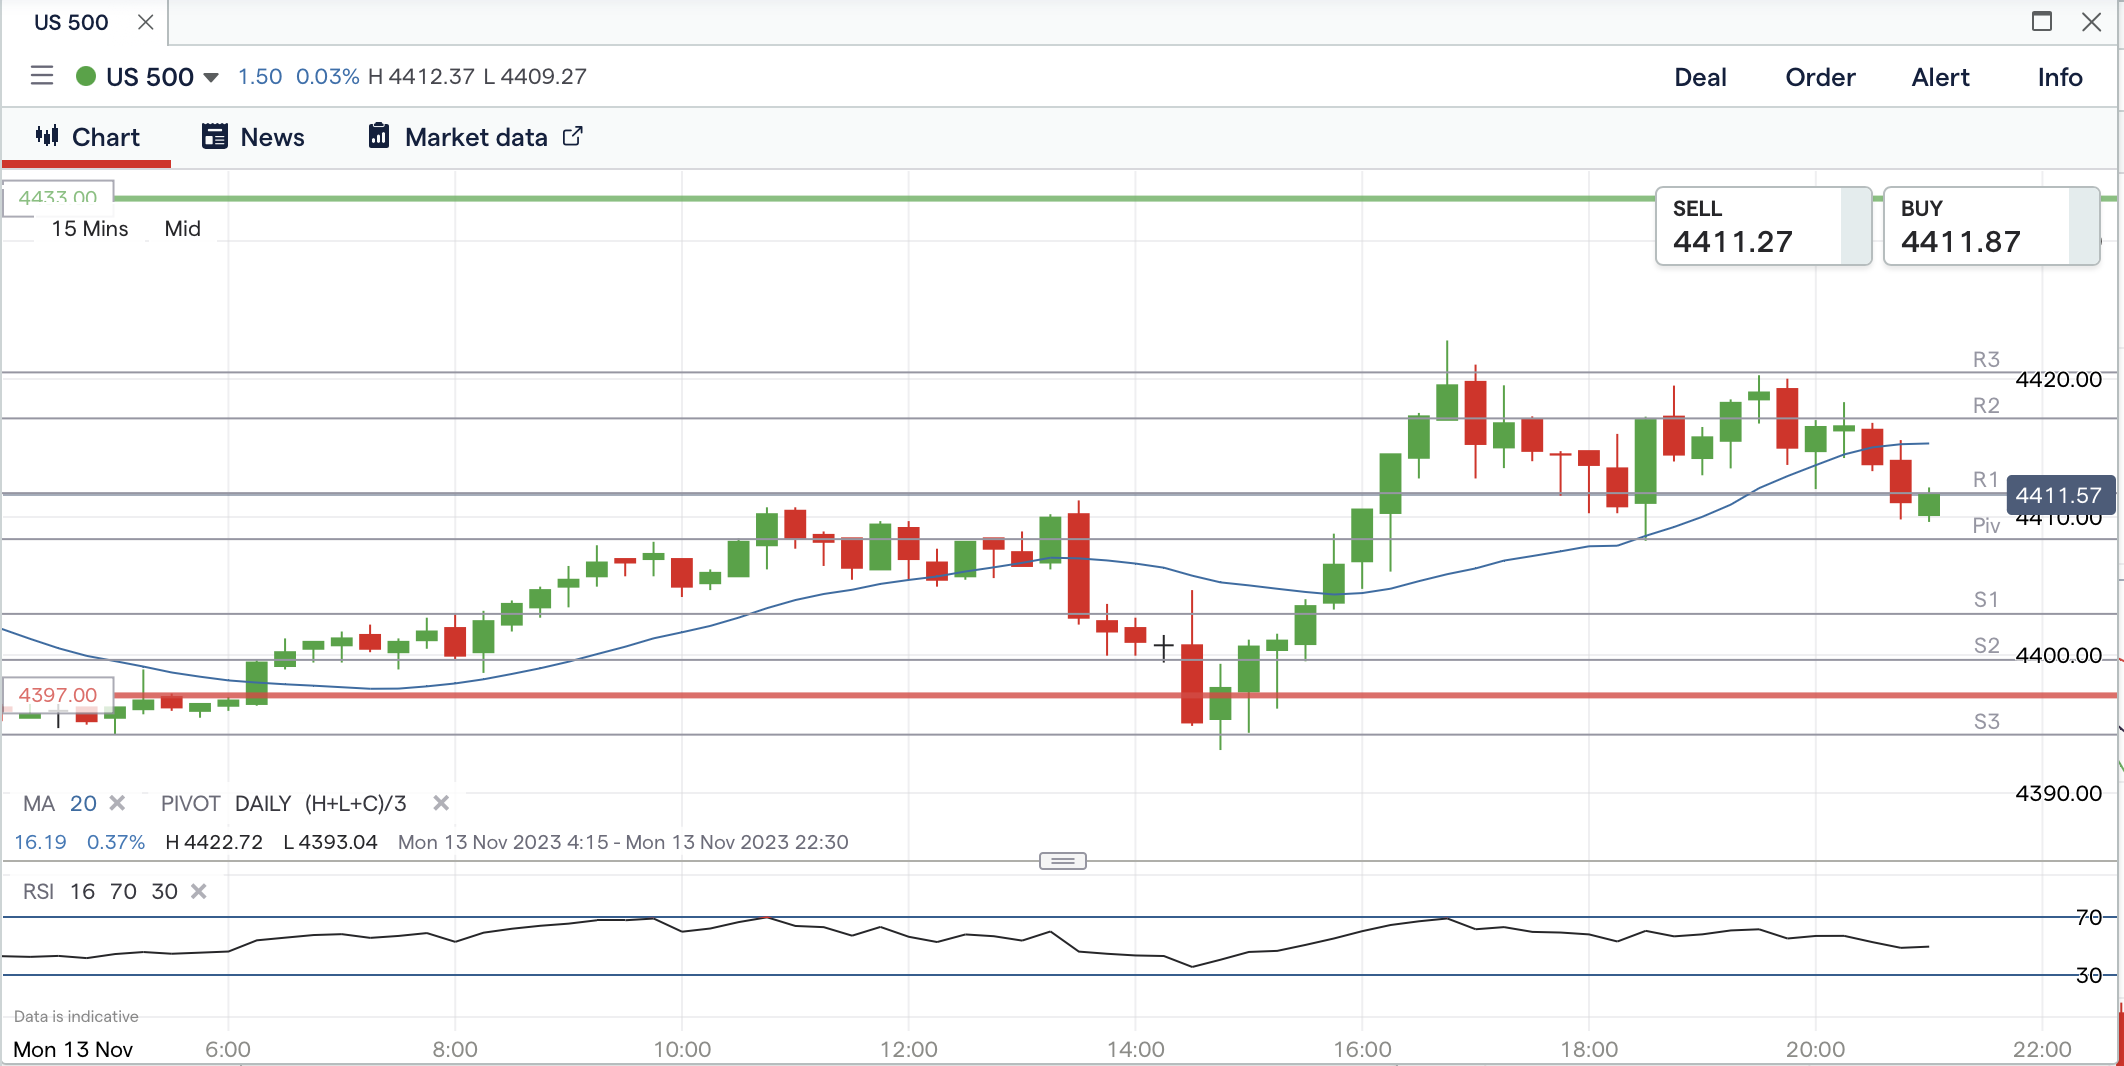Remove the MA 20 indicator

click(117, 803)
